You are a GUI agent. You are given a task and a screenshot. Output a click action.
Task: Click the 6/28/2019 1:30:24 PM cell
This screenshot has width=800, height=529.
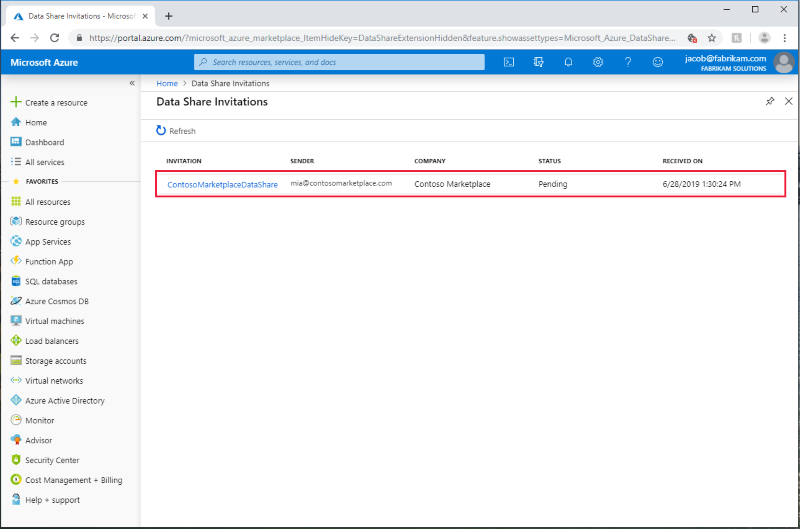pyautogui.click(x=702, y=184)
